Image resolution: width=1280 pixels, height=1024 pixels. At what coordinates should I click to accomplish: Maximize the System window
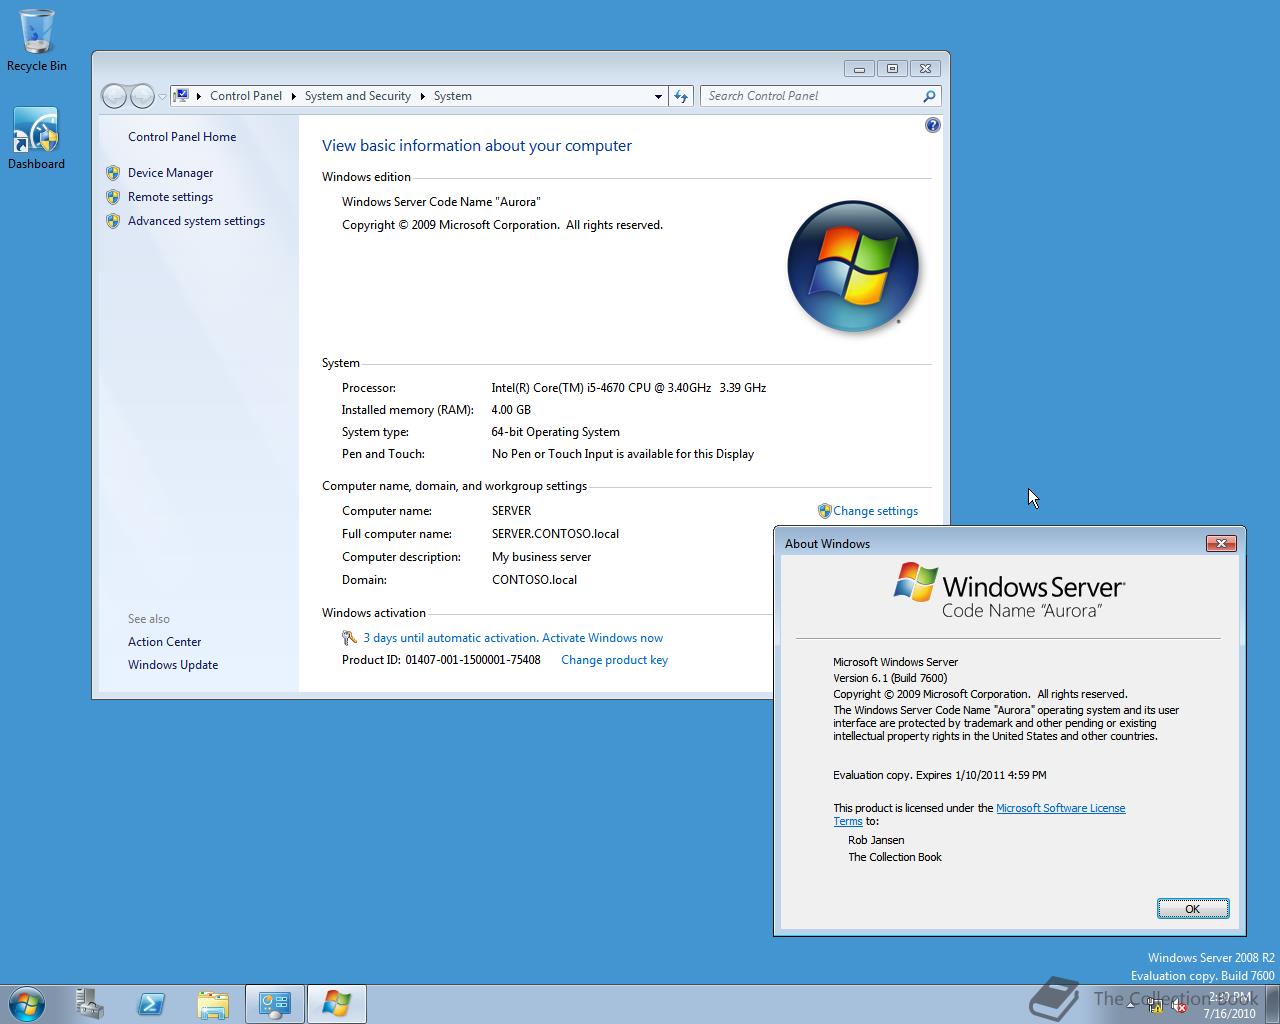pos(892,69)
